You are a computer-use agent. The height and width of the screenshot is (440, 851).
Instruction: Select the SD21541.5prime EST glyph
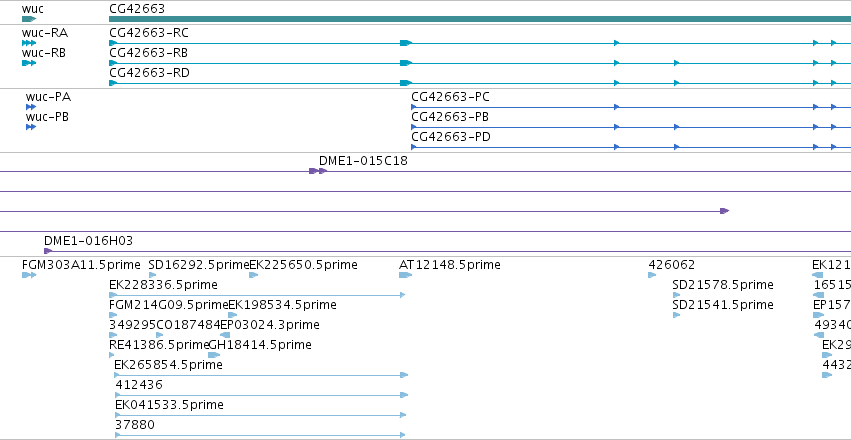[x=676, y=315]
